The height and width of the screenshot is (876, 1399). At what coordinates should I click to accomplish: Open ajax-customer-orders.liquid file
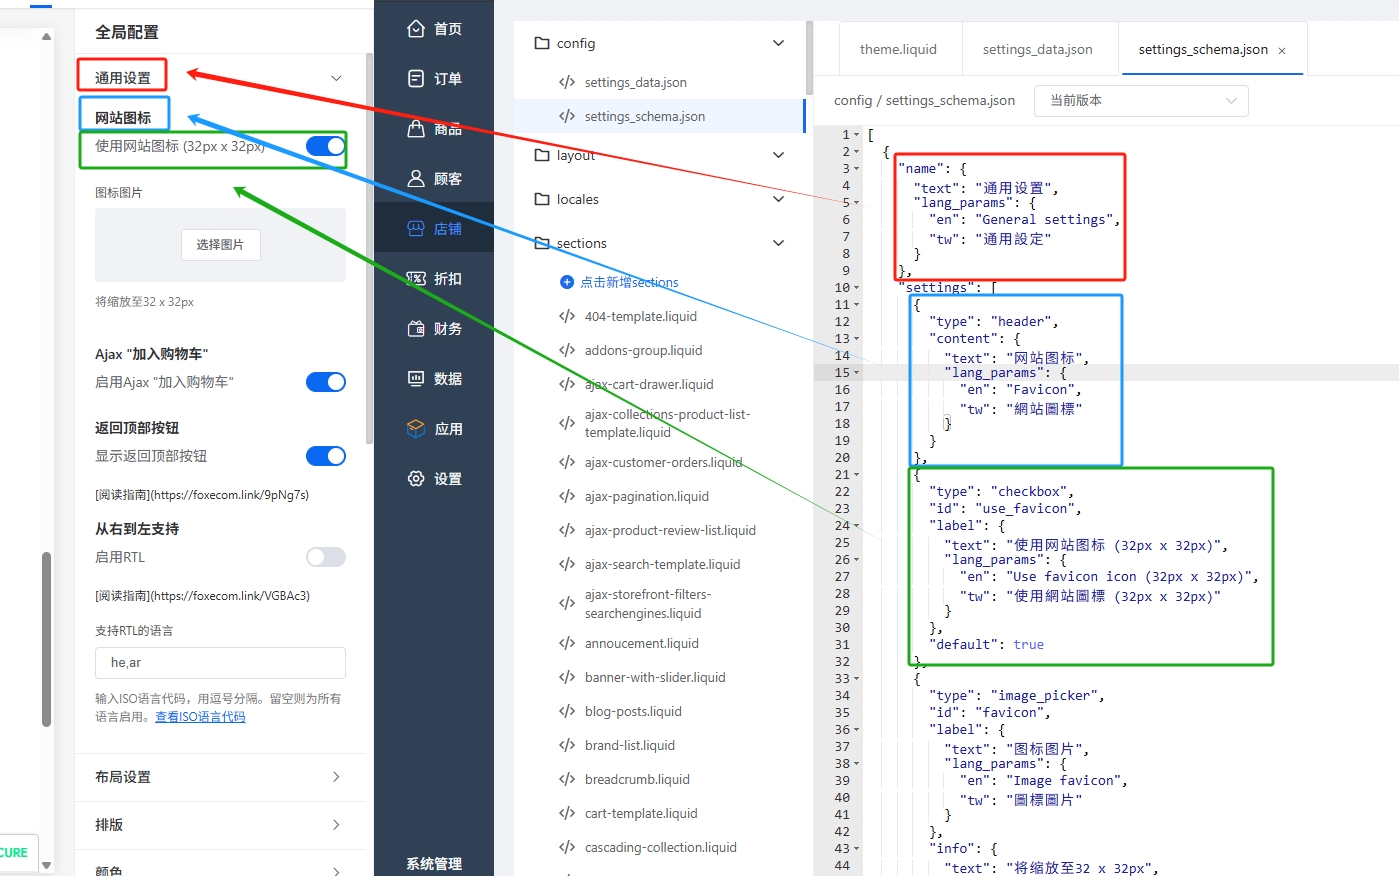[x=663, y=462]
